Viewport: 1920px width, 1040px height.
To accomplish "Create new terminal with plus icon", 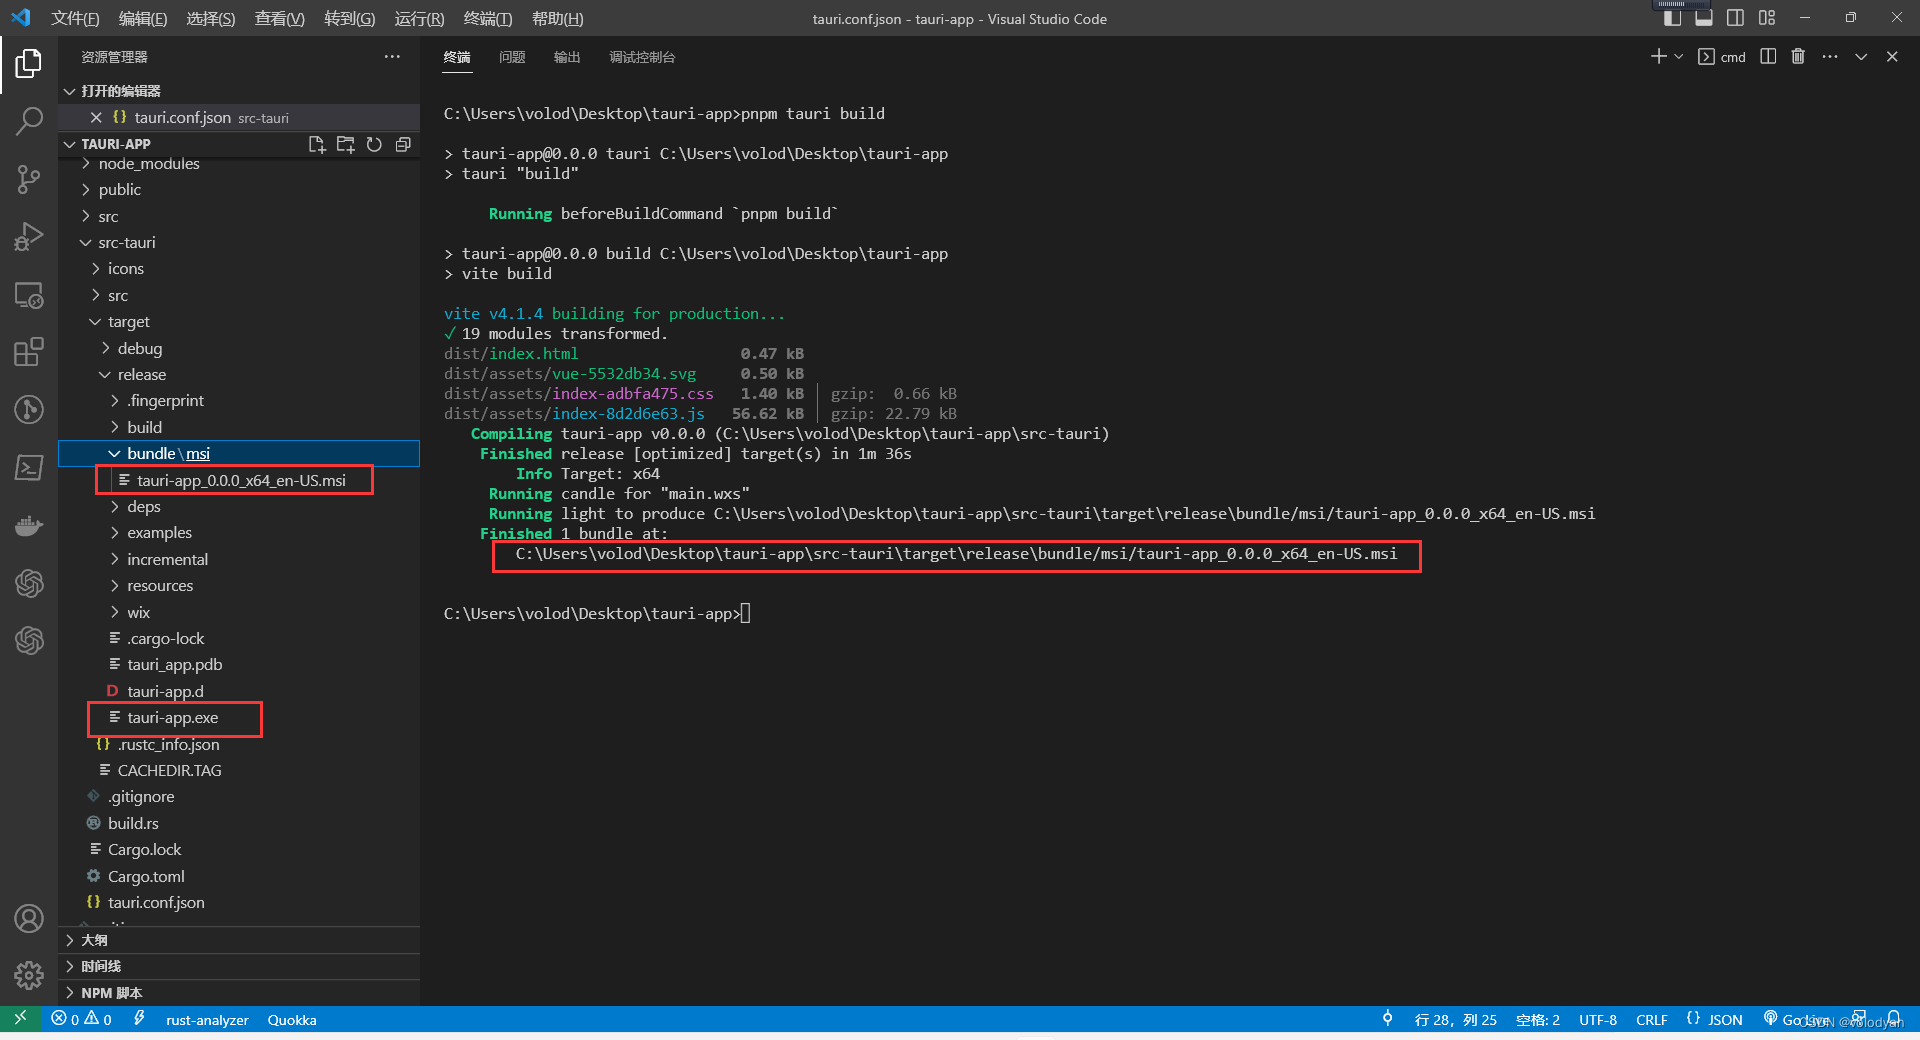I will click(x=1658, y=57).
